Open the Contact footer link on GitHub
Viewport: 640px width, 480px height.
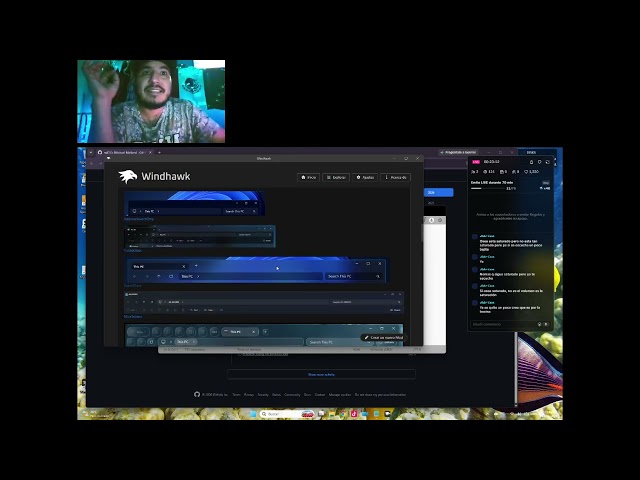pyautogui.click(x=320, y=395)
